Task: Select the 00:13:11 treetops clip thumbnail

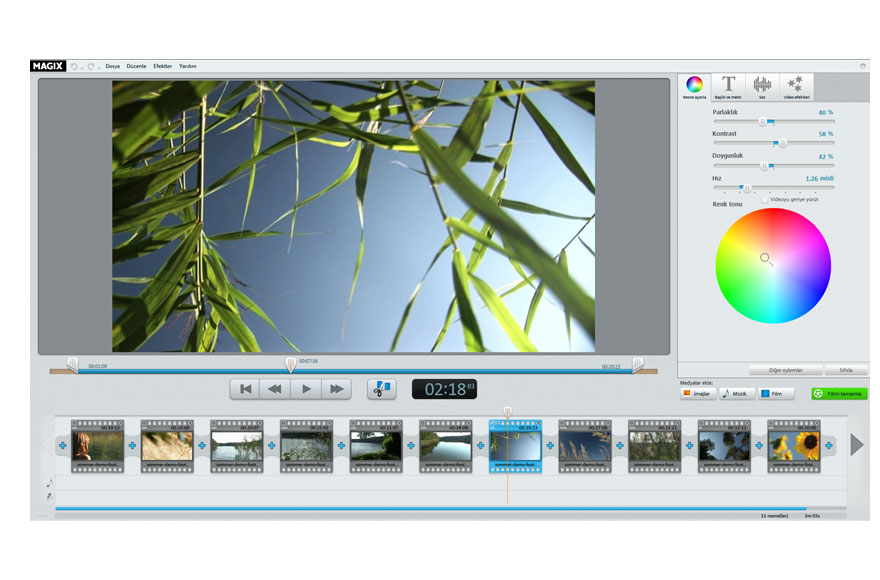Action: click(724, 446)
